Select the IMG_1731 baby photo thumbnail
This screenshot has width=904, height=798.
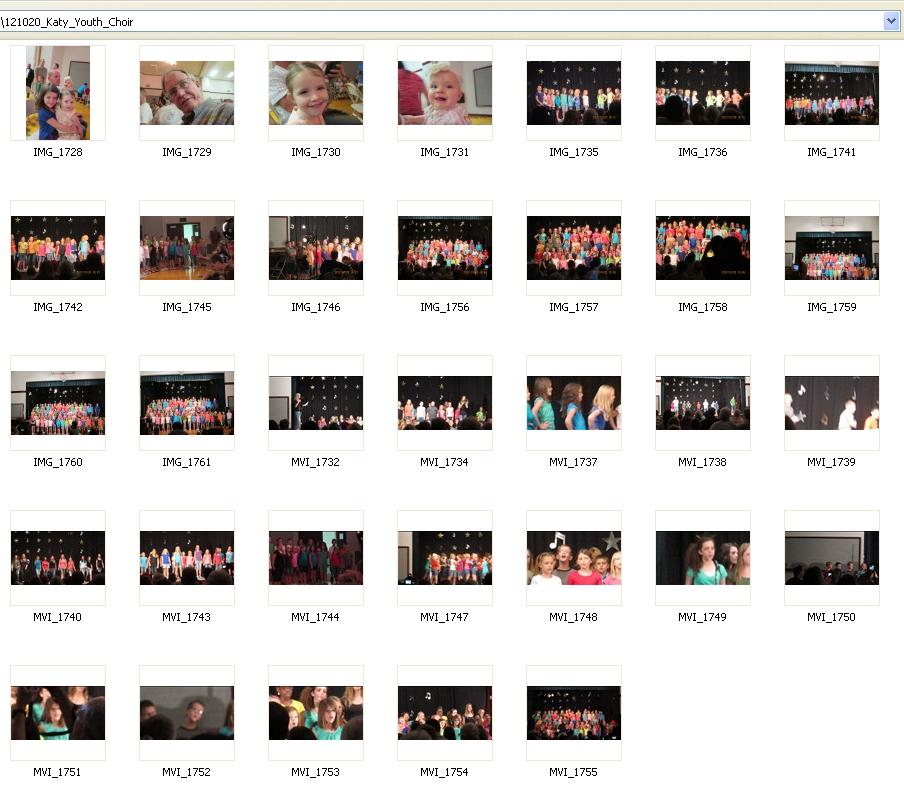[445, 93]
